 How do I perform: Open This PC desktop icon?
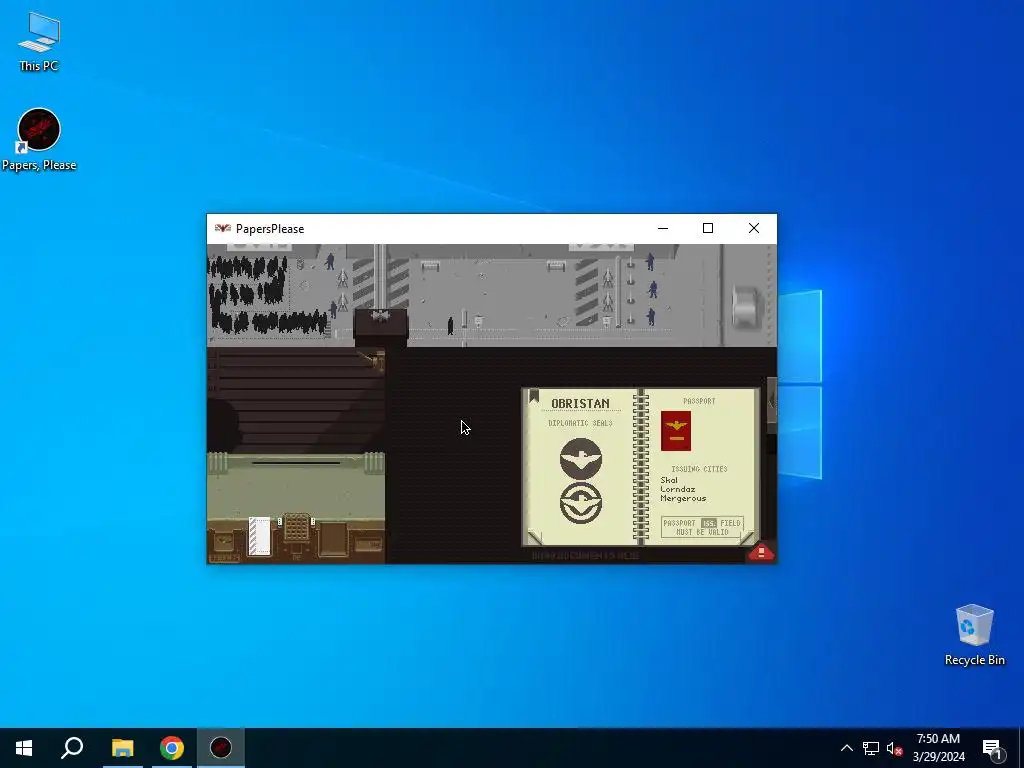(x=39, y=41)
